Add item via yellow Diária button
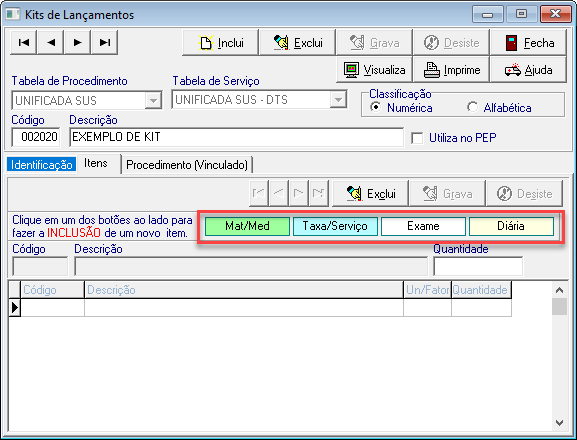577x440 pixels. click(x=511, y=226)
